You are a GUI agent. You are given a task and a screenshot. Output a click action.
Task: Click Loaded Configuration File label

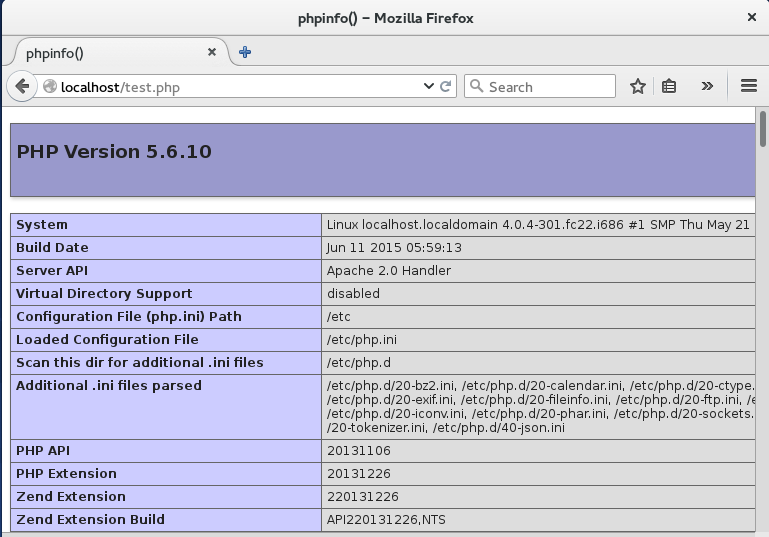(107, 340)
